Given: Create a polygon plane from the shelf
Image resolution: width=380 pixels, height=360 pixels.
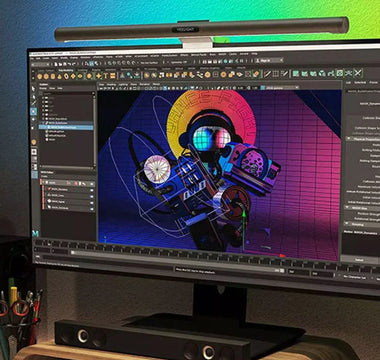Looking at the screenshot, I should [x=73, y=76].
